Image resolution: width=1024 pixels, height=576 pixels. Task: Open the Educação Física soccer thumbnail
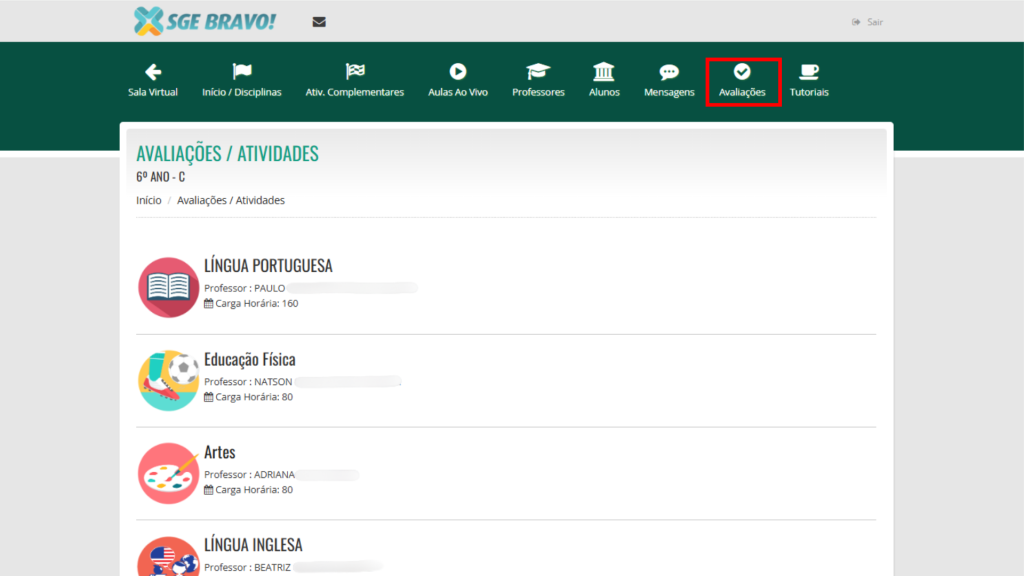click(168, 380)
